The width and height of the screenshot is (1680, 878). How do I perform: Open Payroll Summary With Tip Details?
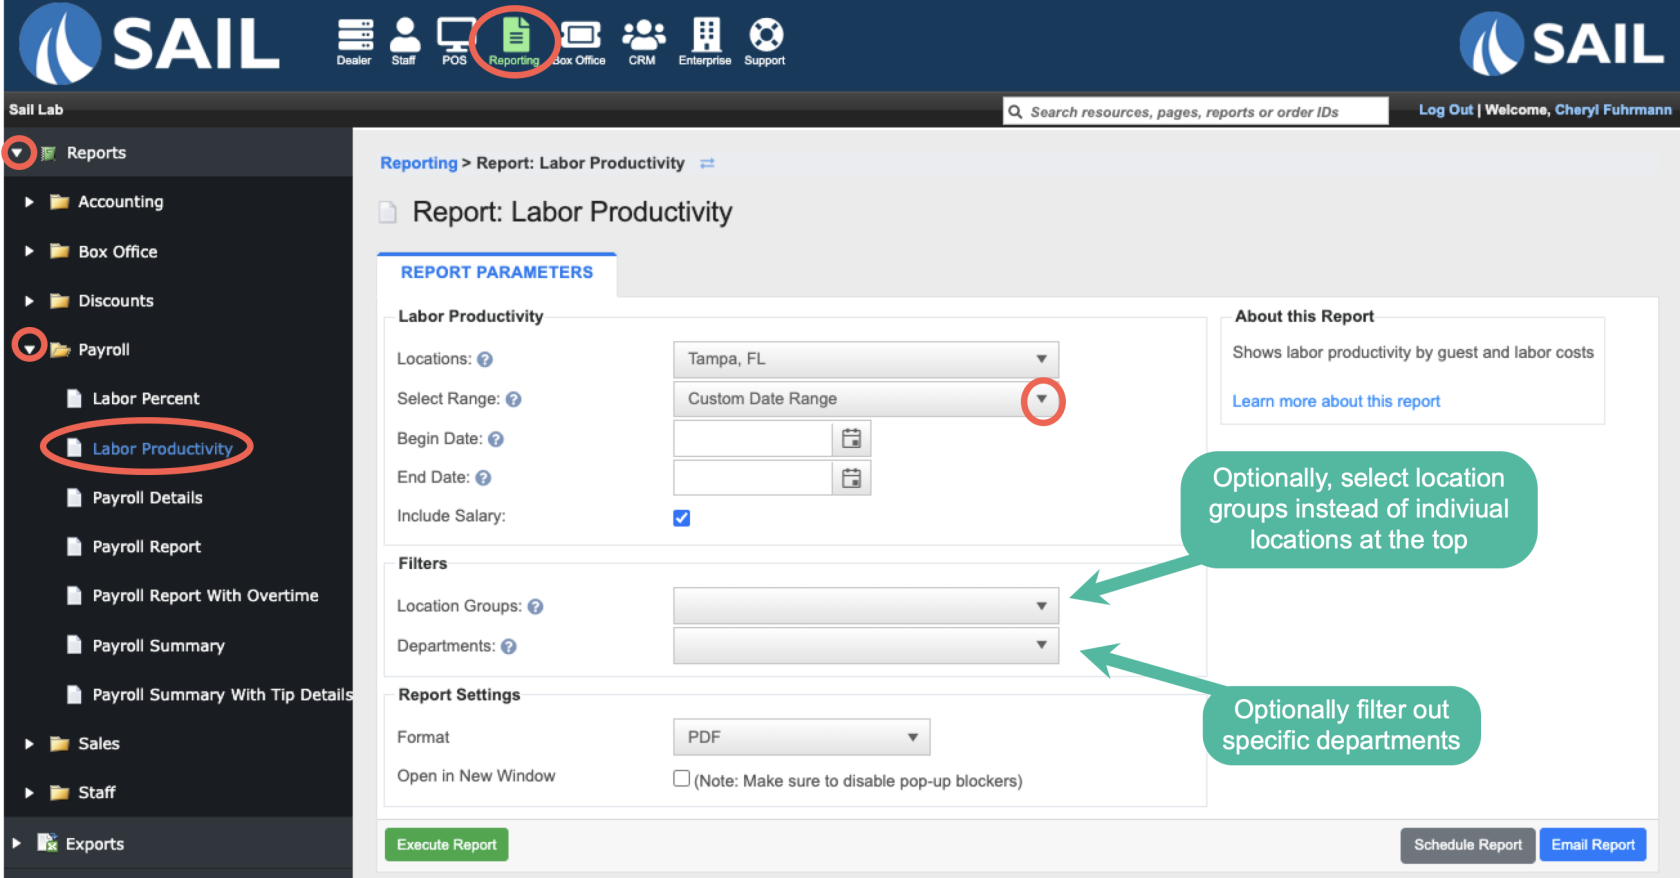(x=222, y=695)
